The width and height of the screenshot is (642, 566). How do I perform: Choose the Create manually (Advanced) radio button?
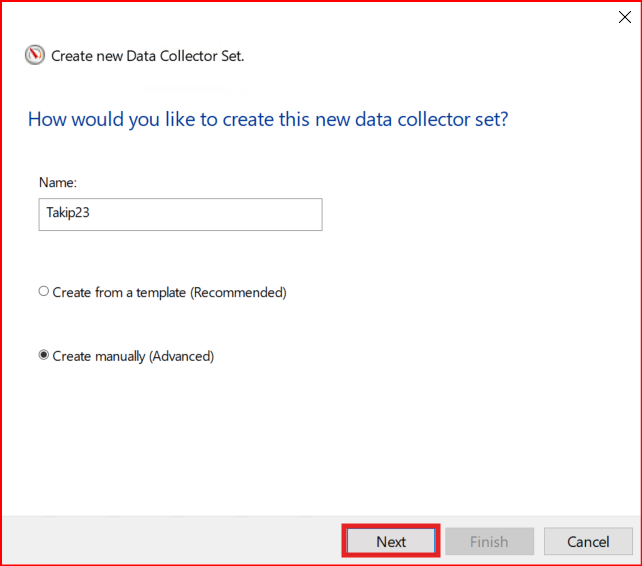(43, 356)
